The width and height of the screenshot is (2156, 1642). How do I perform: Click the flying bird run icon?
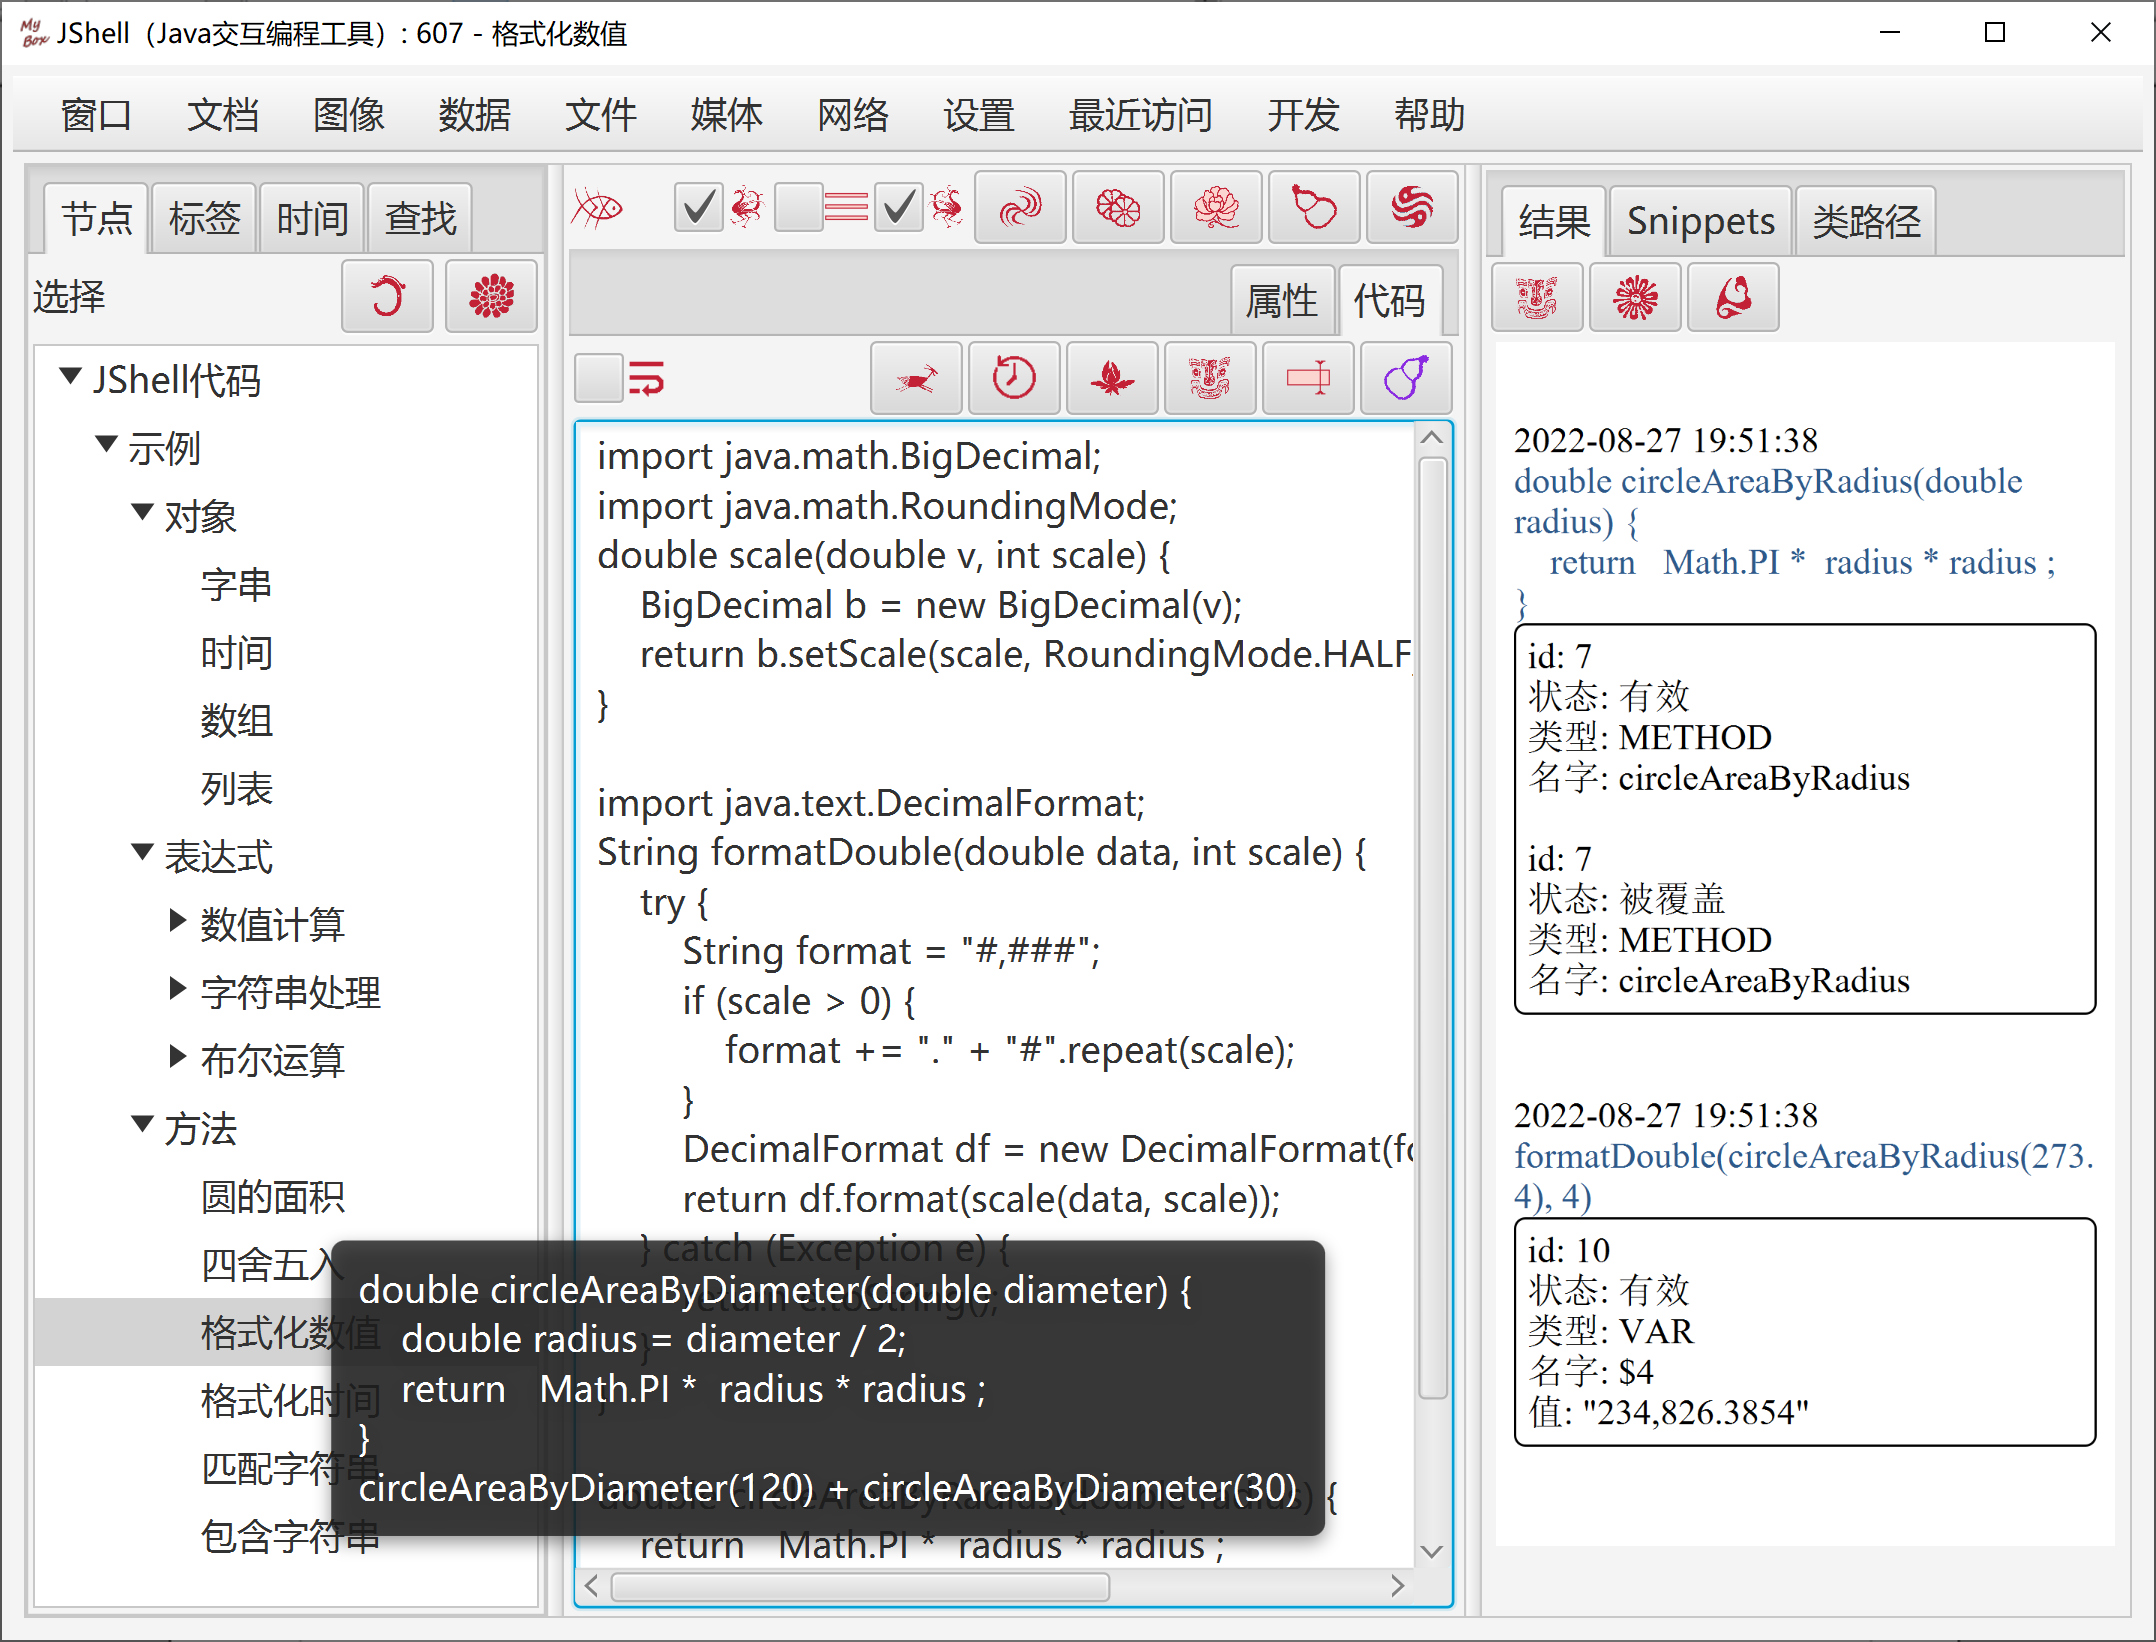point(917,378)
